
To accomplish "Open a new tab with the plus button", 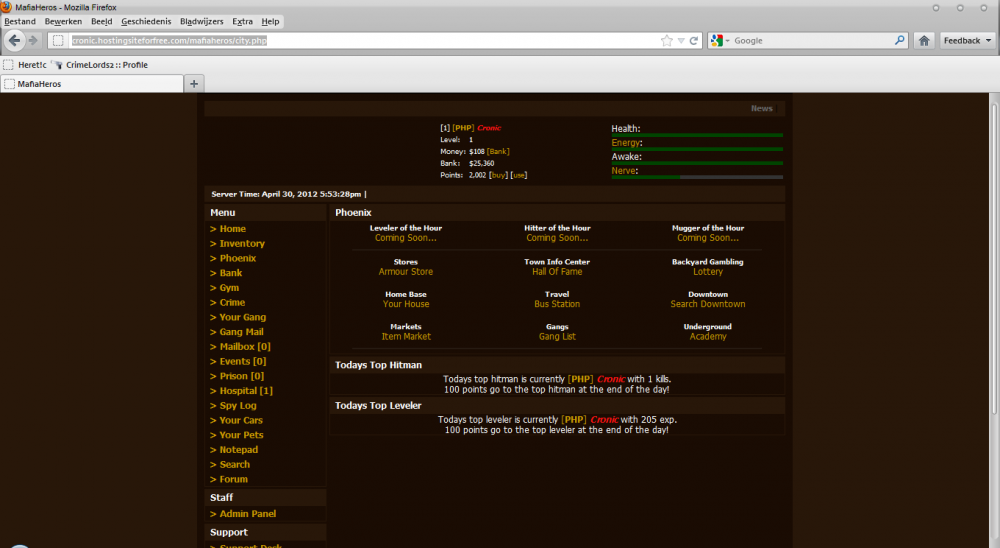I will [x=195, y=84].
